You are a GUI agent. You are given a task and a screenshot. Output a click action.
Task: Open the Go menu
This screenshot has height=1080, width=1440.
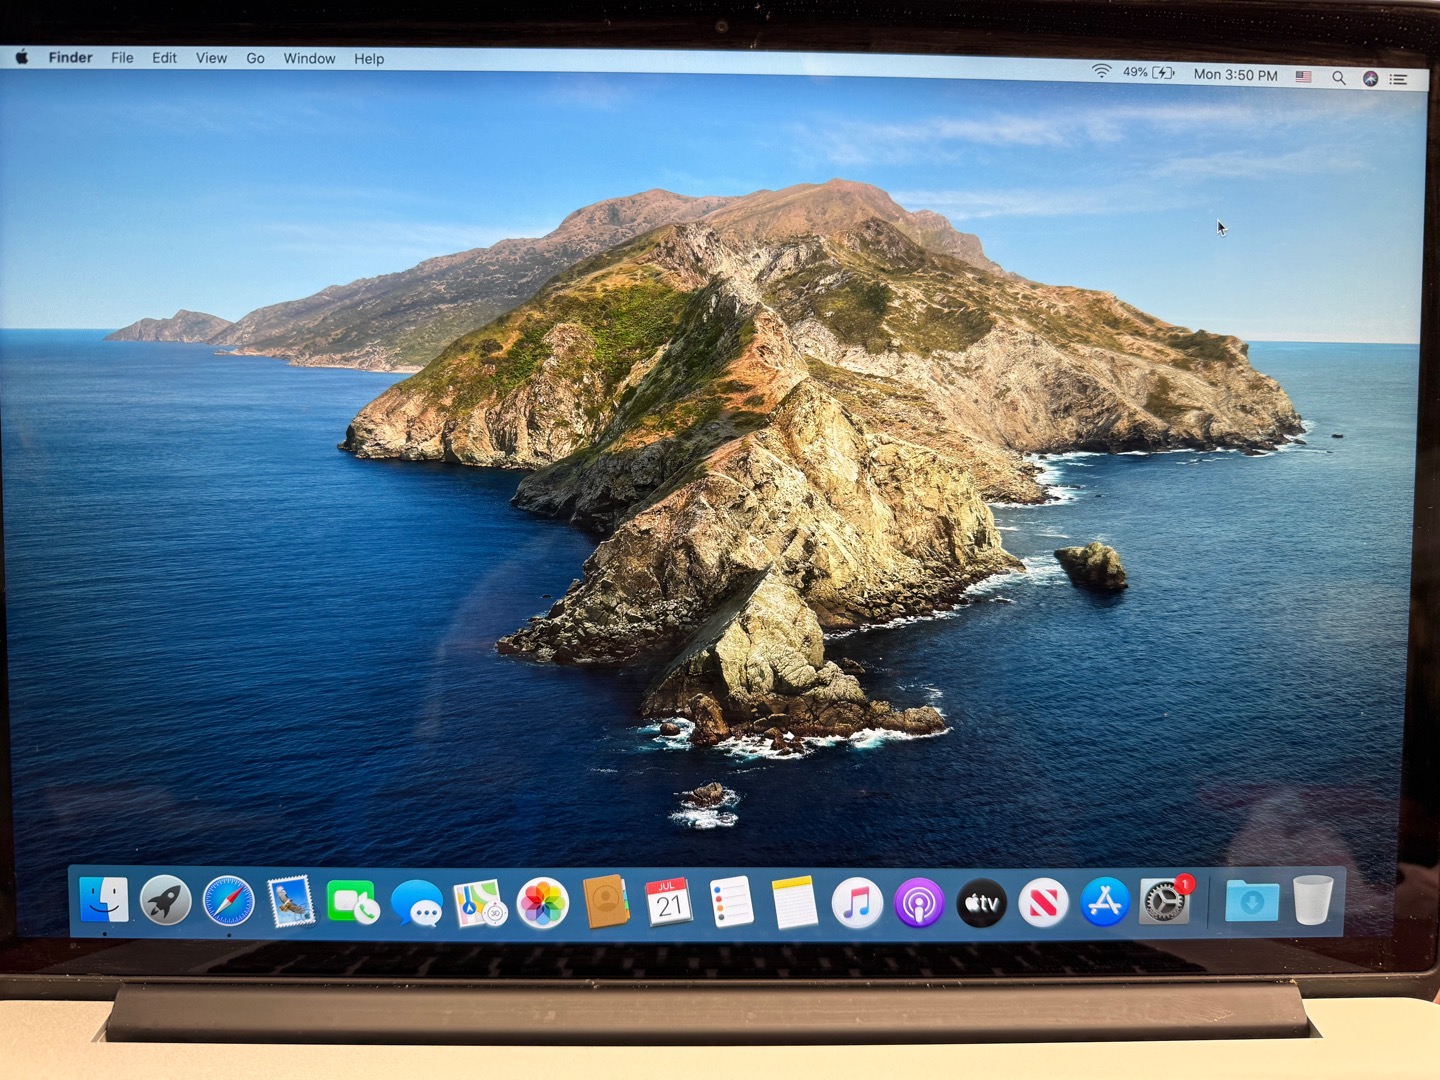click(255, 59)
